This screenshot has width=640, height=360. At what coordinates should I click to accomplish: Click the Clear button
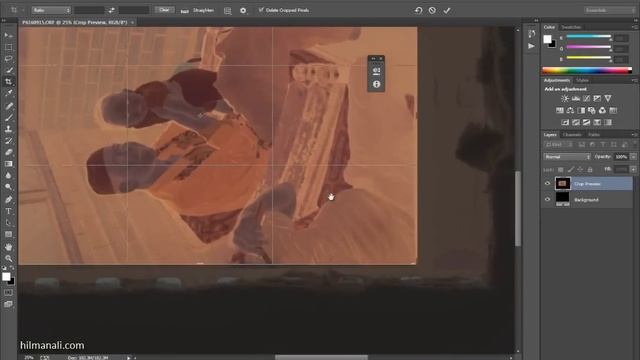(x=164, y=10)
